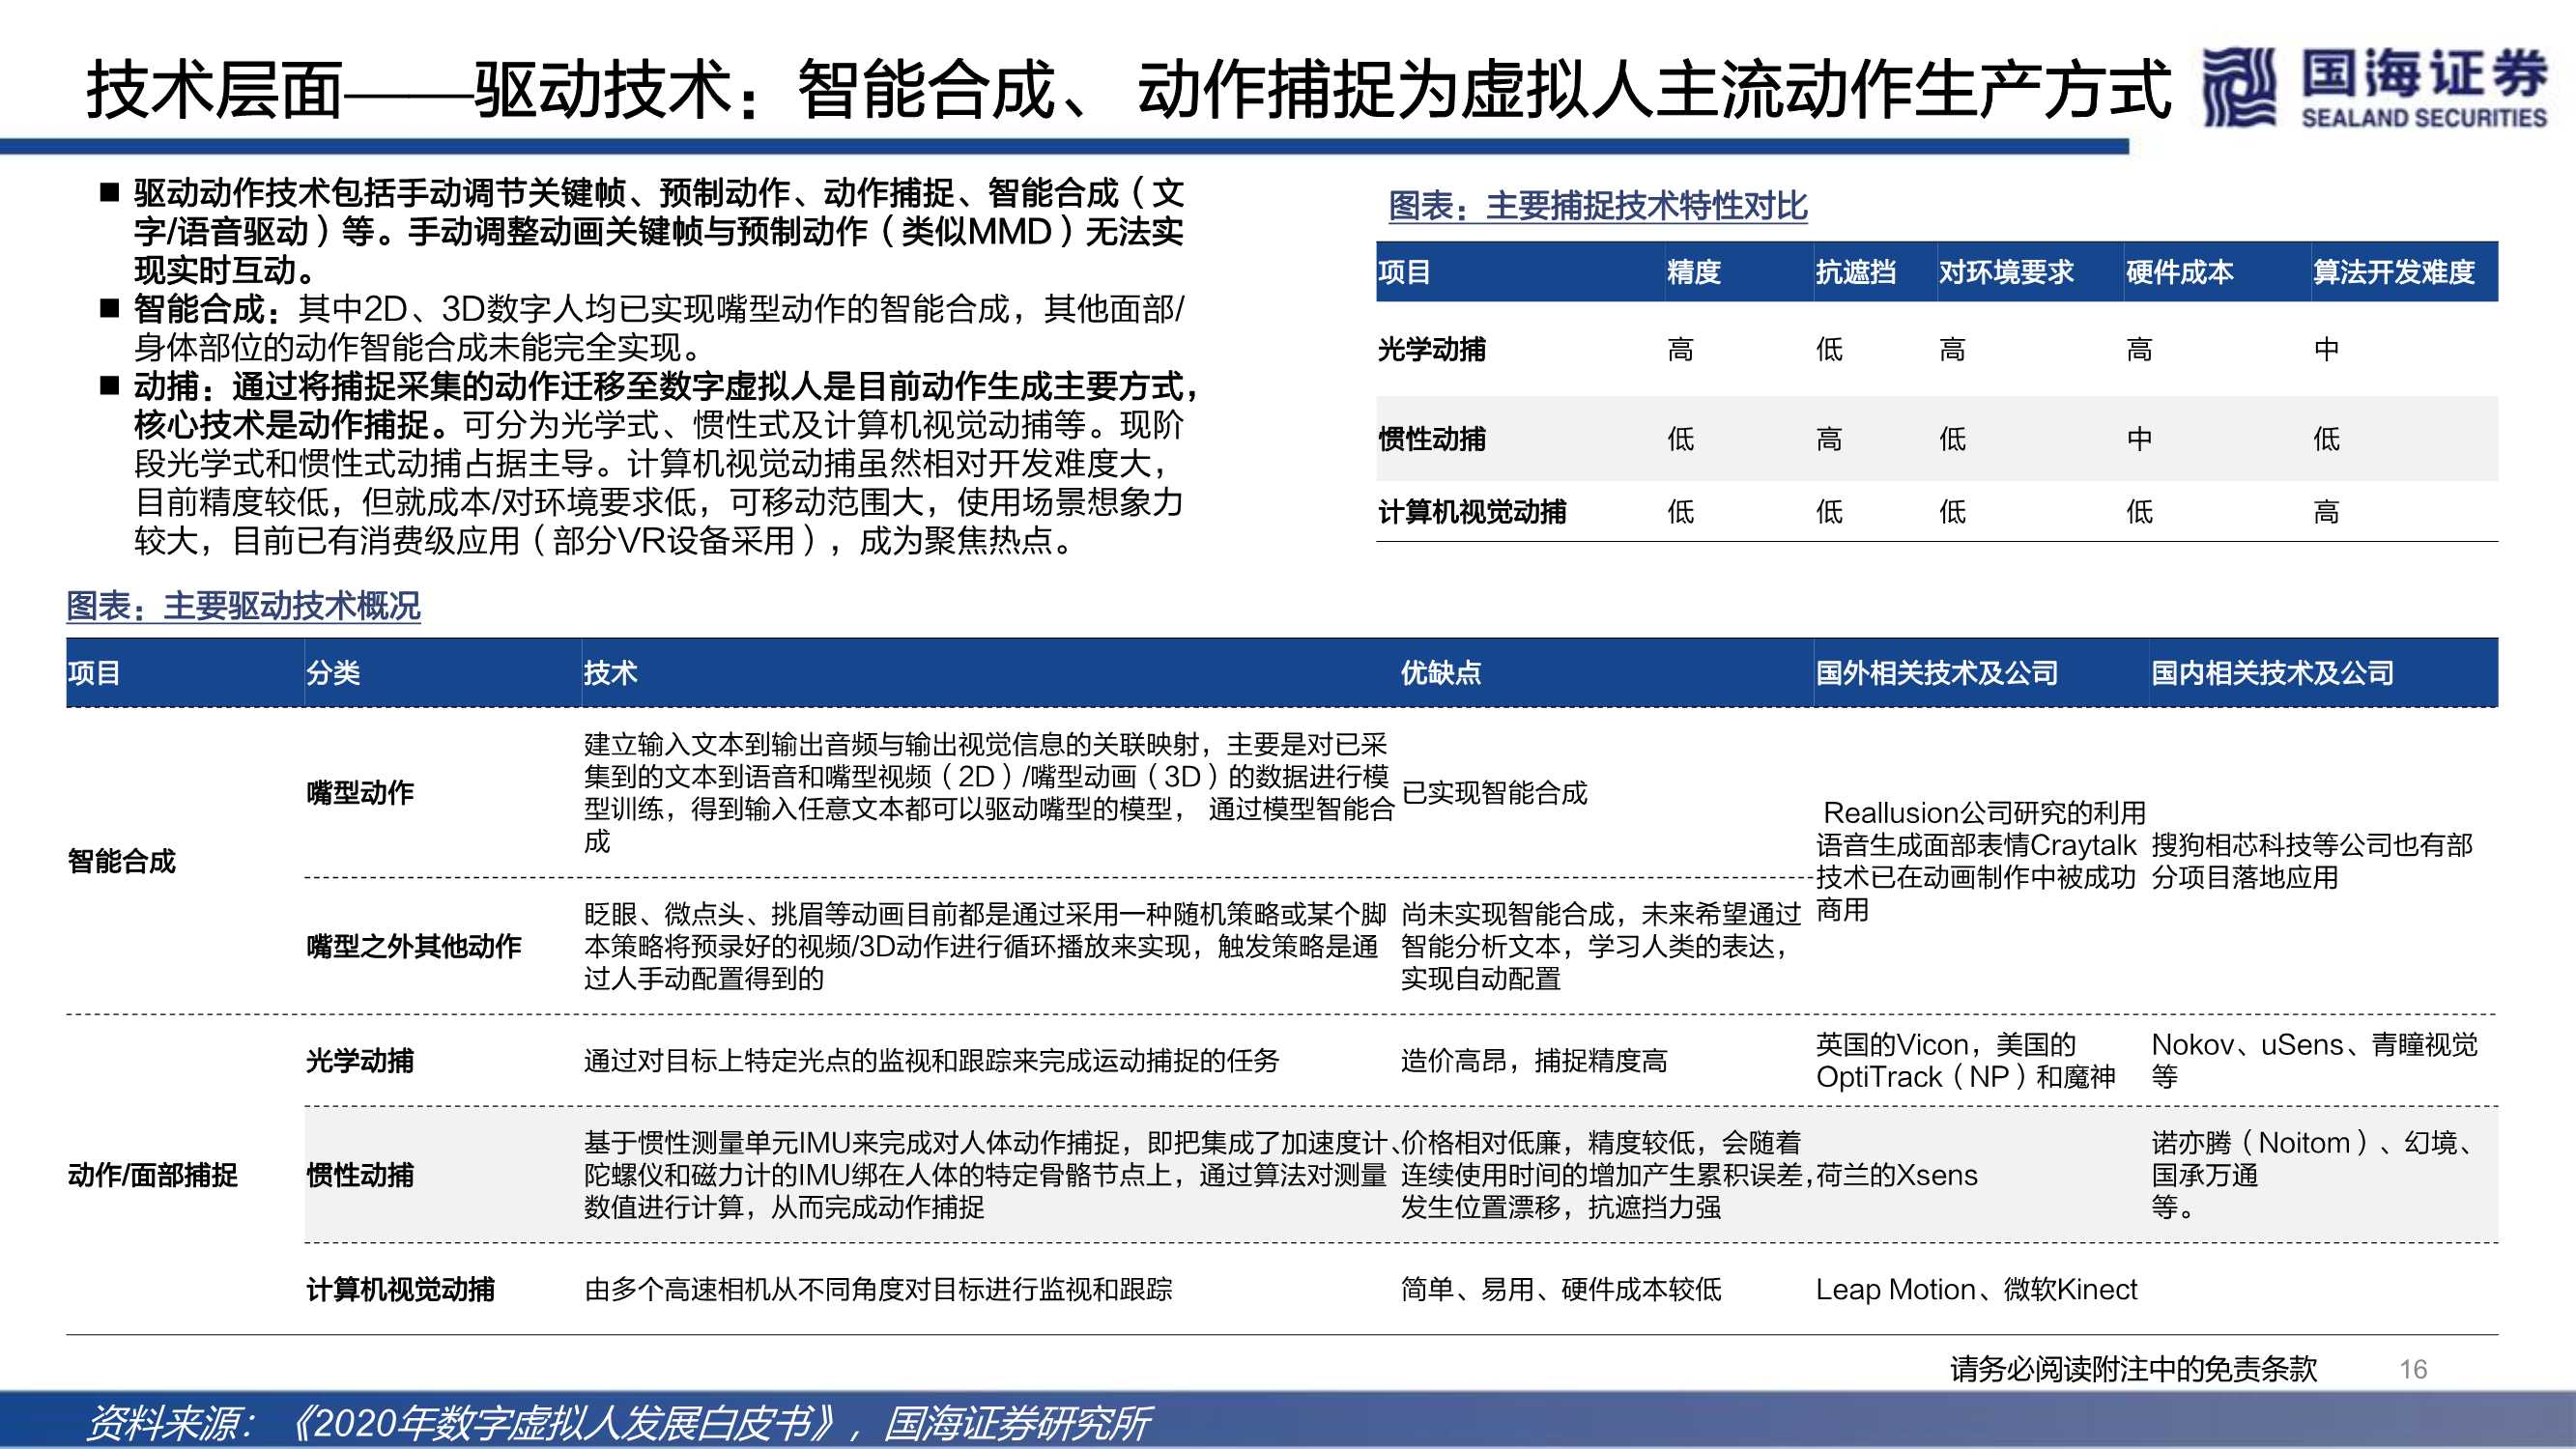Click the 优缺点 header in lower table

click(x=1440, y=673)
